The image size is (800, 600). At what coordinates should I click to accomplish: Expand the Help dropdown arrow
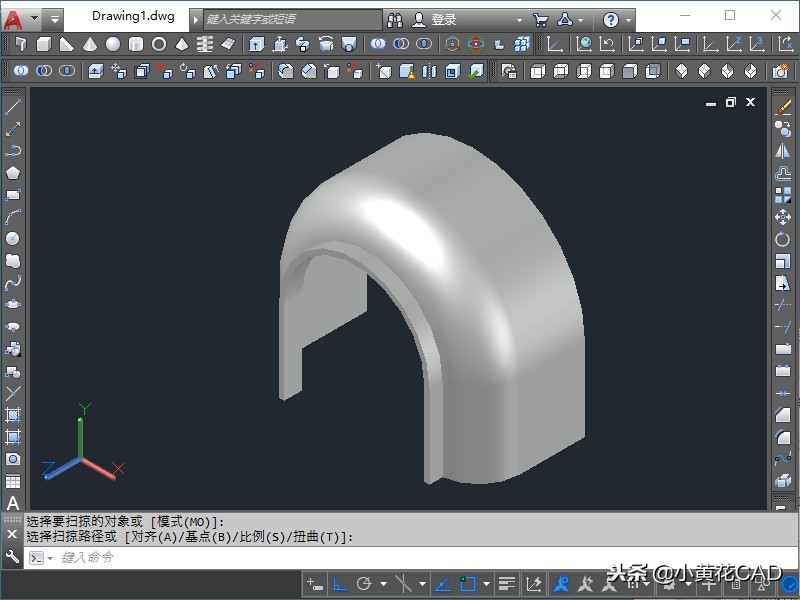(628, 19)
